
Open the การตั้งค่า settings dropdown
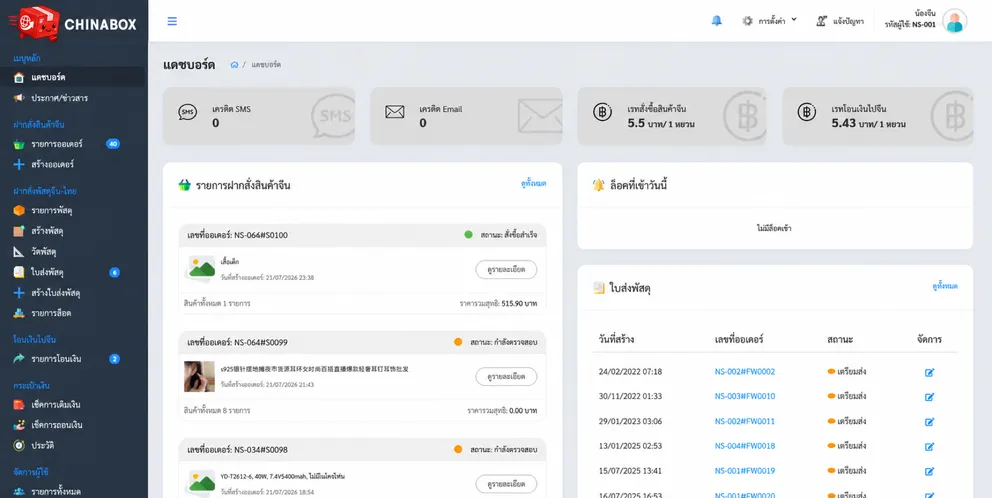click(769, 21)
